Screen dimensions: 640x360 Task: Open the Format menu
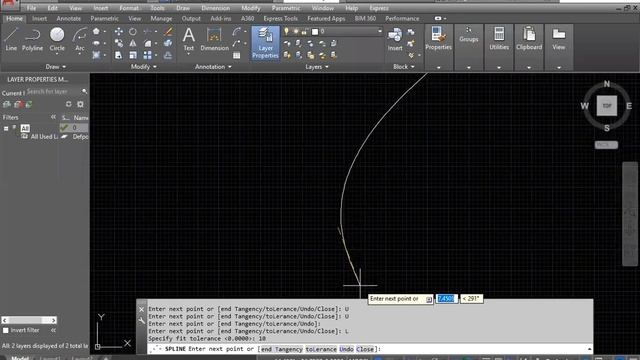pos(129,8)
